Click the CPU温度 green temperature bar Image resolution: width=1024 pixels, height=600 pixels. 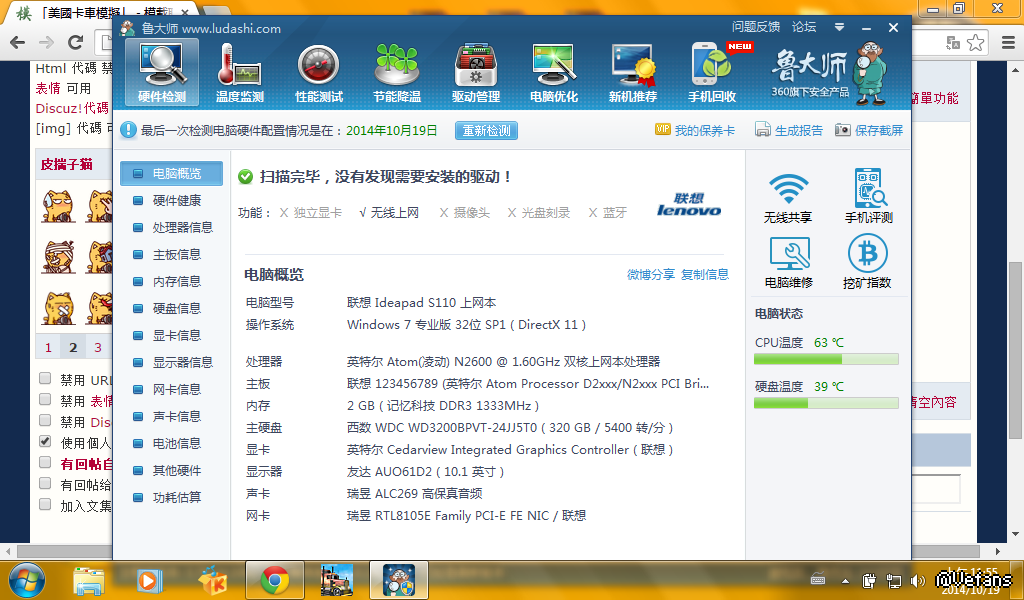[826, 359]
